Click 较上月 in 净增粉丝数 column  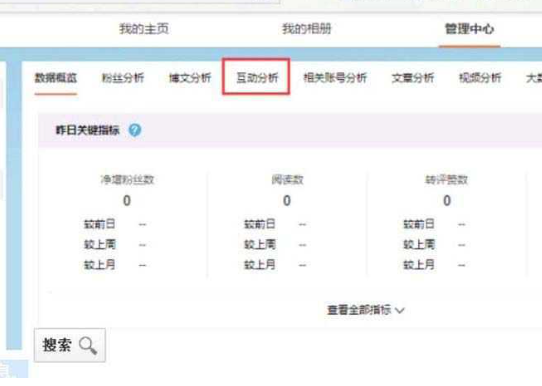point(100,265)
